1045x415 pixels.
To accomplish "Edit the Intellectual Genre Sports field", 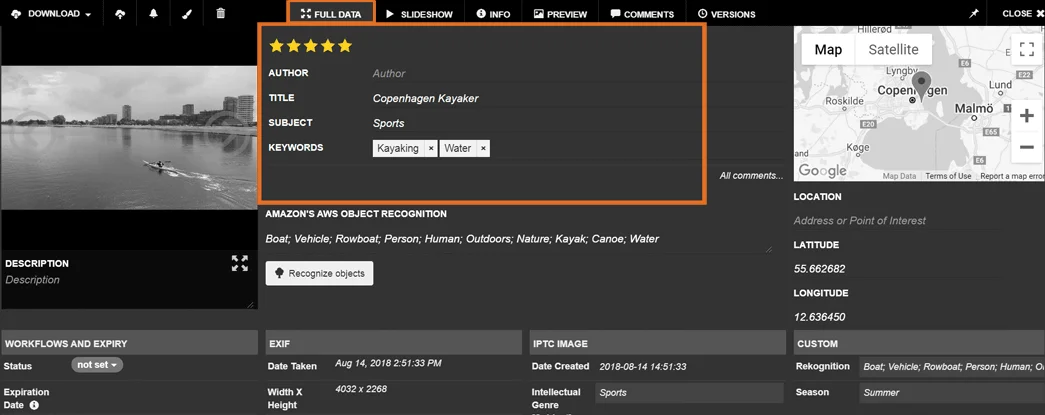I will point(689,393).
